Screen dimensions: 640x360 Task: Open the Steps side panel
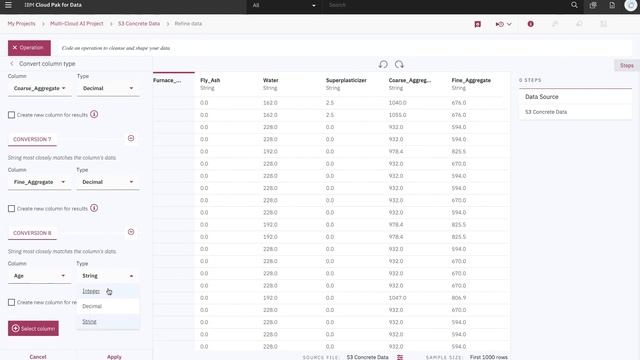pyautogui.click(x=627, y=65)
